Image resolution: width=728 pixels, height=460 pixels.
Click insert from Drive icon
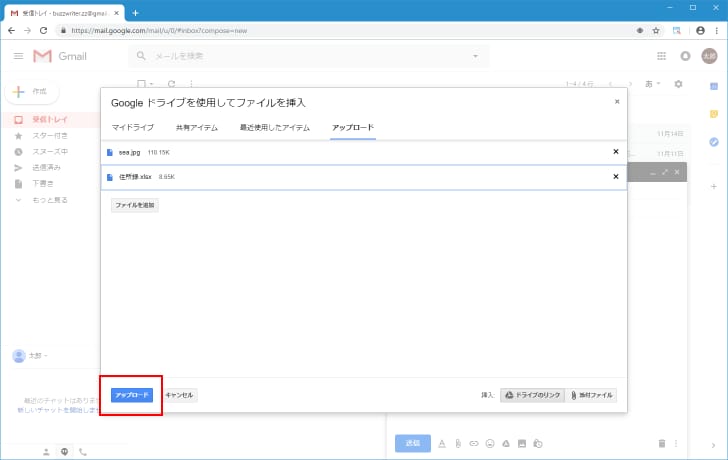coord(506,444)
